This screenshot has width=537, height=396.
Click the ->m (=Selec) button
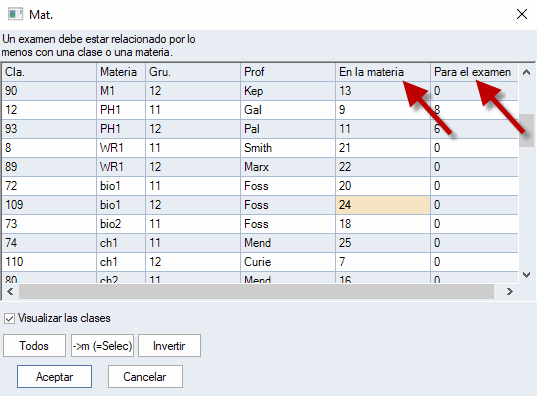tap(102, 346)
